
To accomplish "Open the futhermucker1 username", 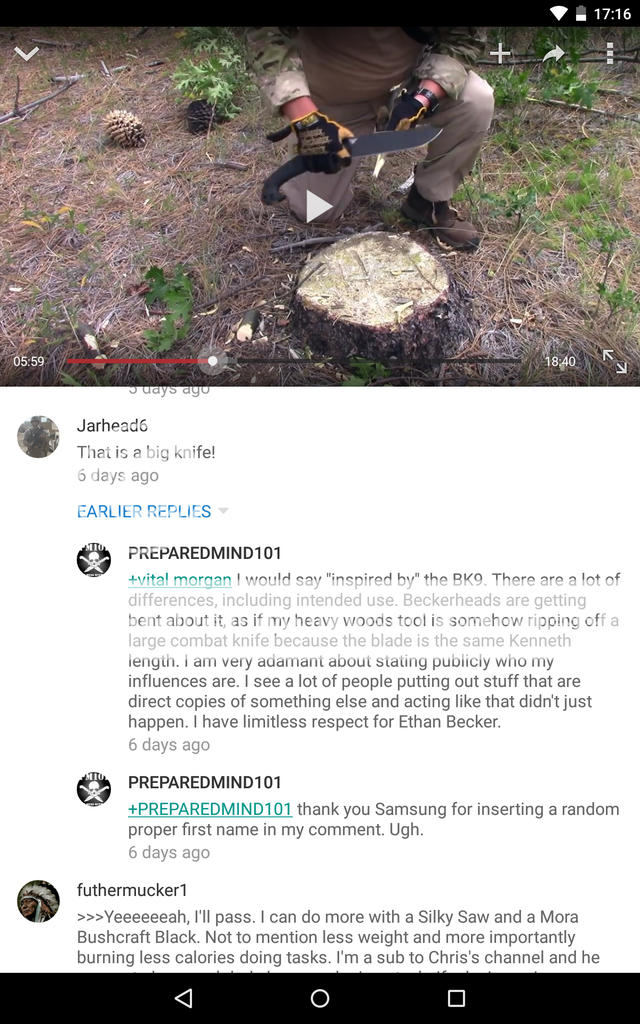I will [x=133, y=890].
